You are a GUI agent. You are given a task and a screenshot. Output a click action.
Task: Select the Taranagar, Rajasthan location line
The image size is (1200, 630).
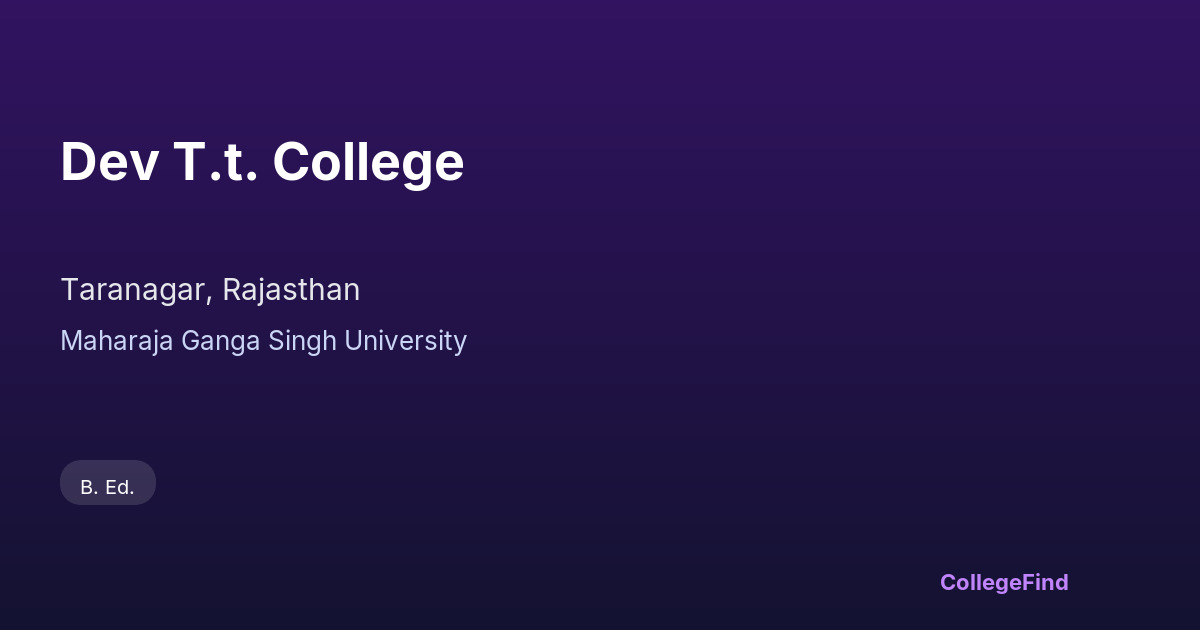click(210, 290)
